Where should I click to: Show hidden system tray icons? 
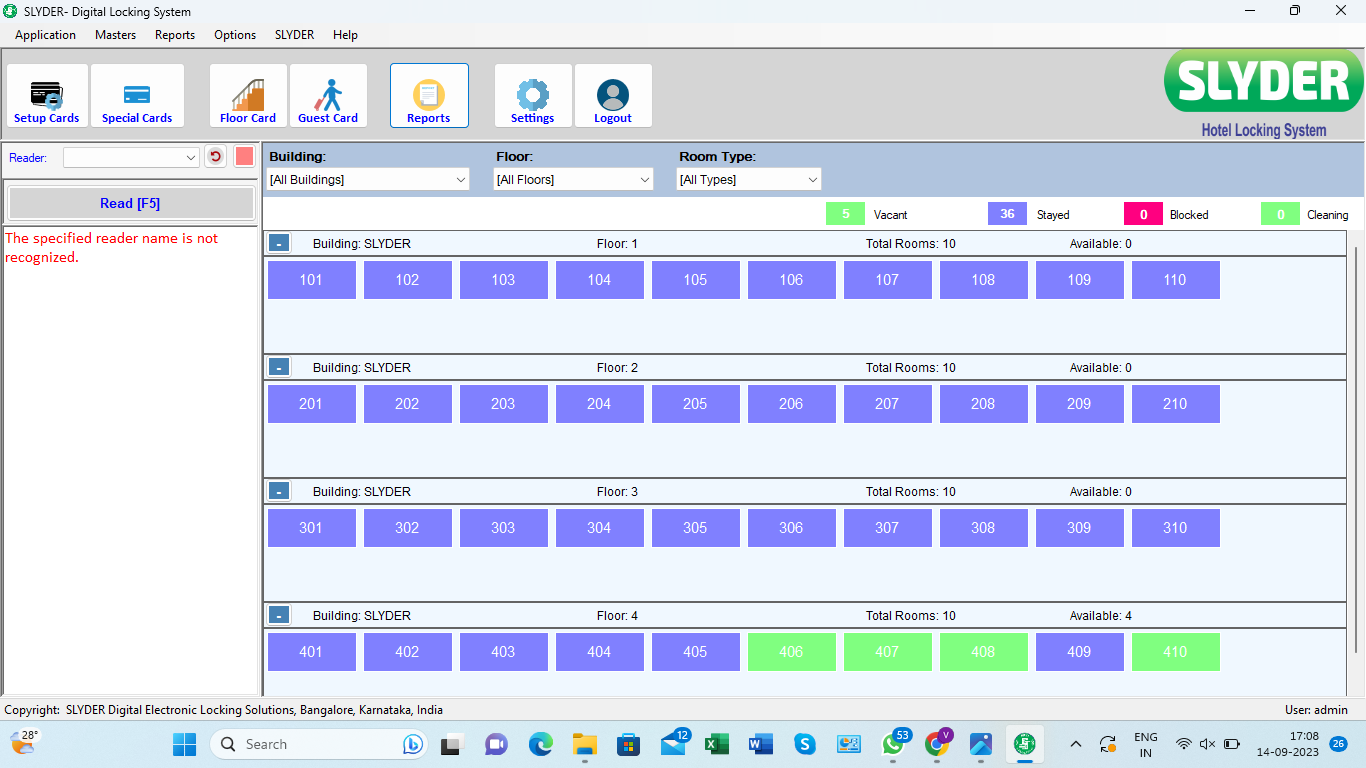coord(1076,744)
